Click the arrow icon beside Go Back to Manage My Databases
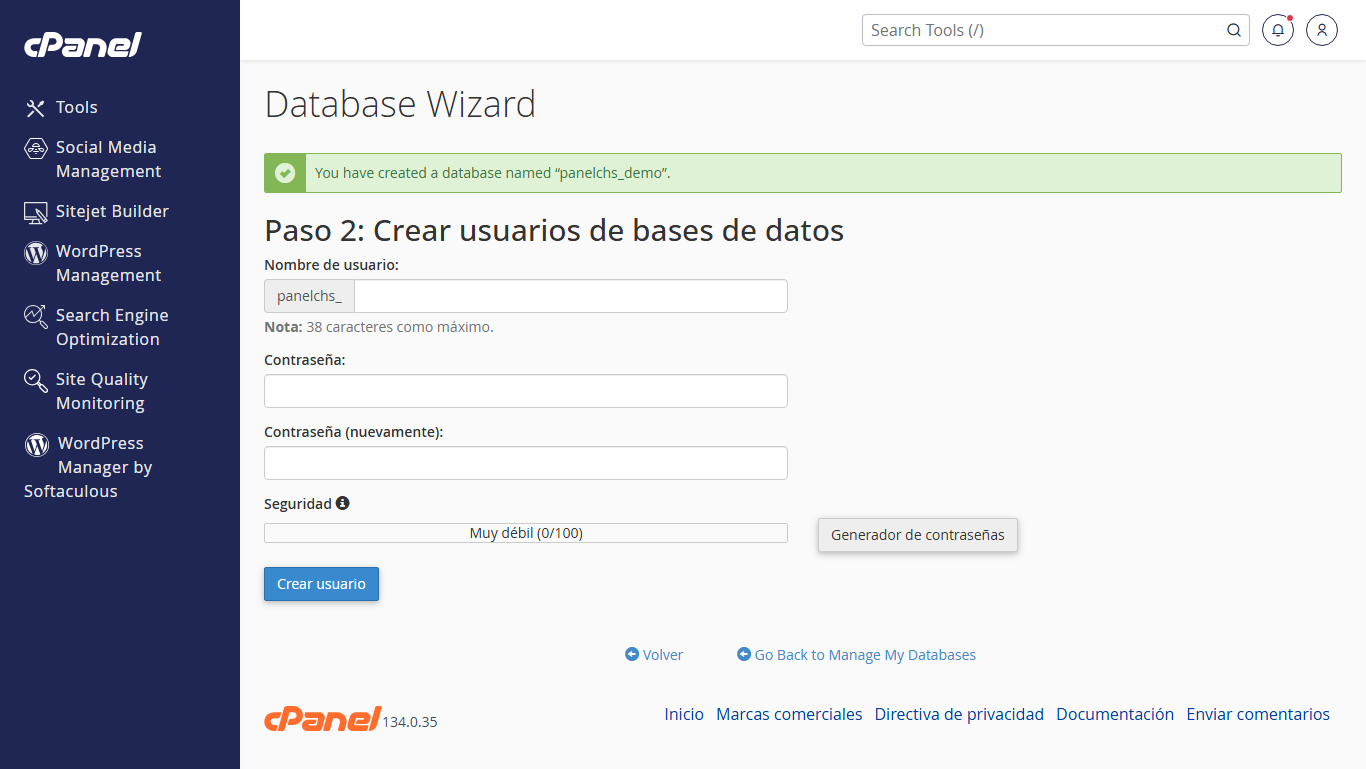Viewport: 1366px width, 769px height. (x=744, y=654)
